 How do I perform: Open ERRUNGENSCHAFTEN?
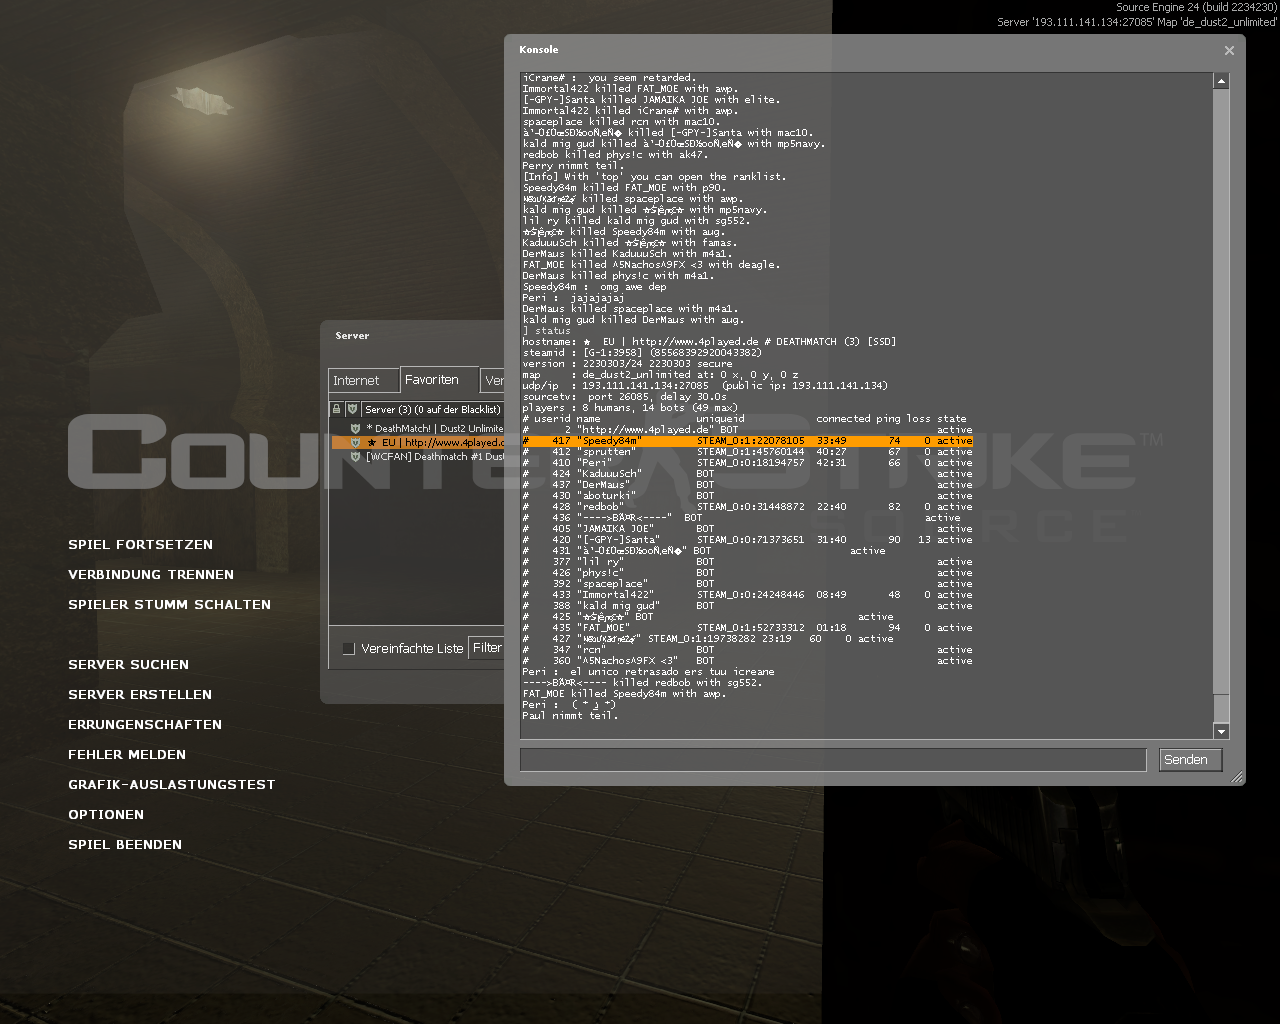(145, 725)
